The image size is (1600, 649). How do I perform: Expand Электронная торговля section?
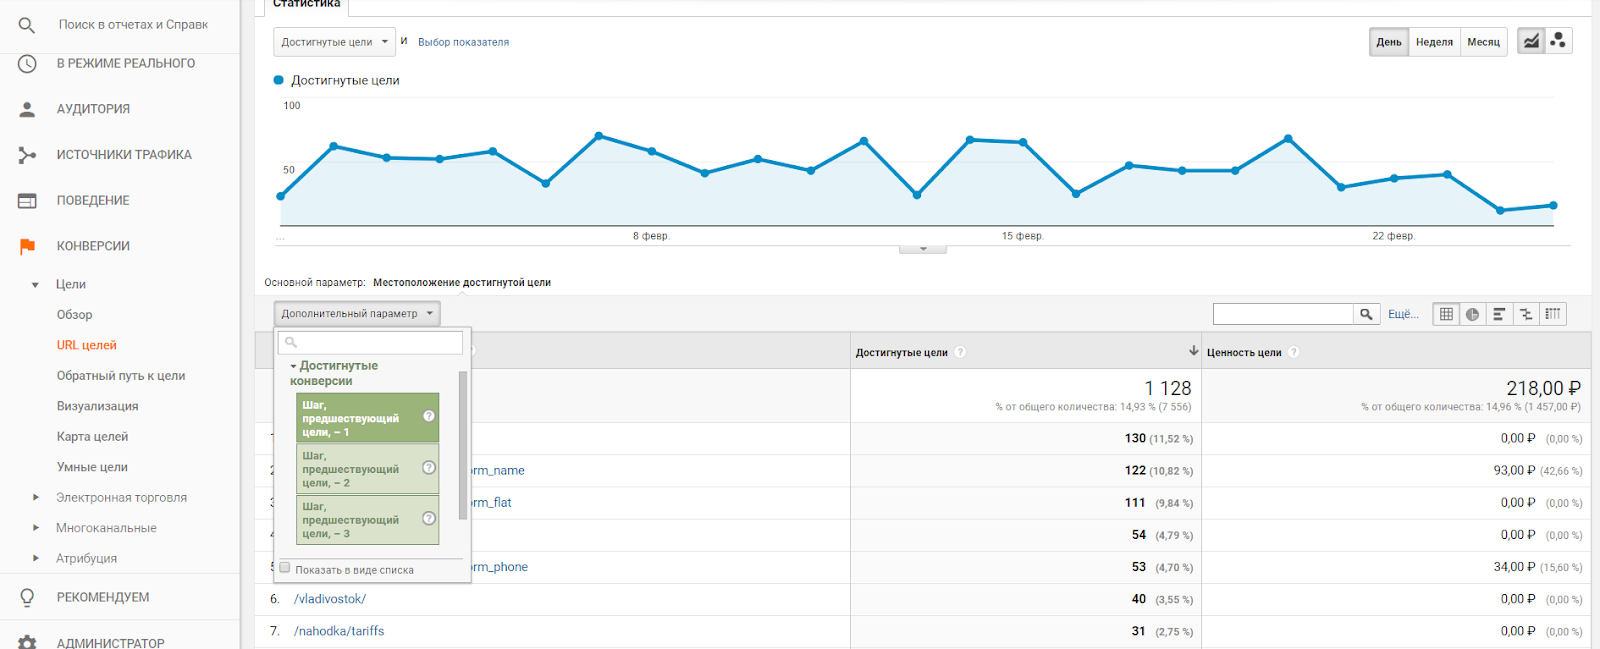[x=36, y=497]
